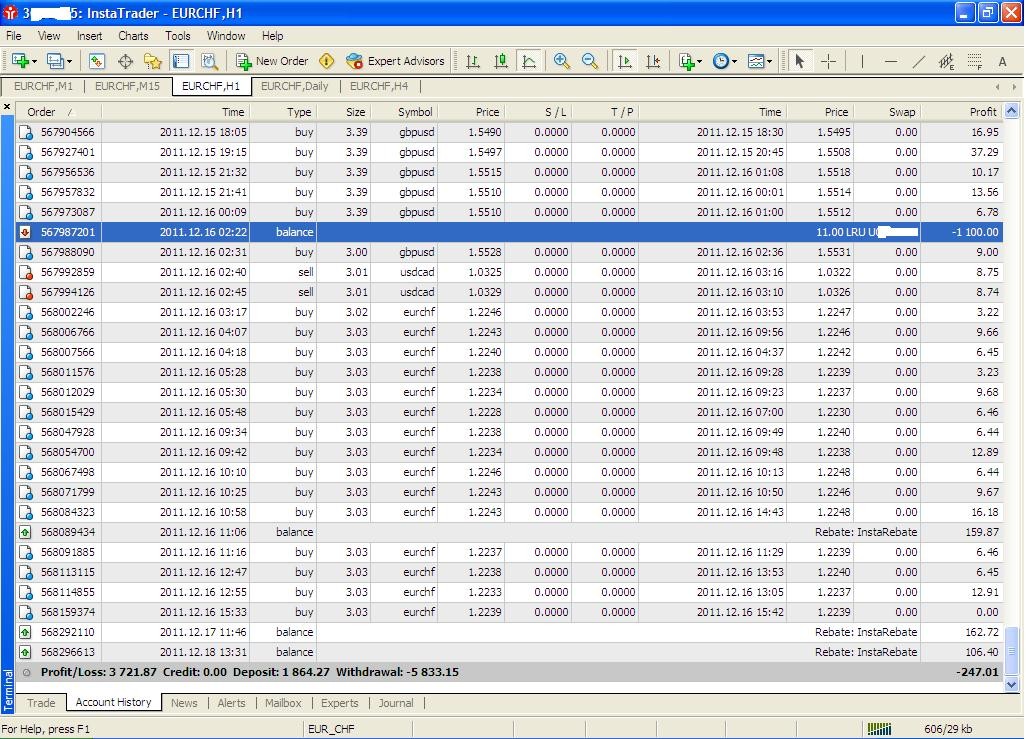Switch chart to Line Chart icon
This screenshot has height=739, width=1026.
tap(529, 61)
